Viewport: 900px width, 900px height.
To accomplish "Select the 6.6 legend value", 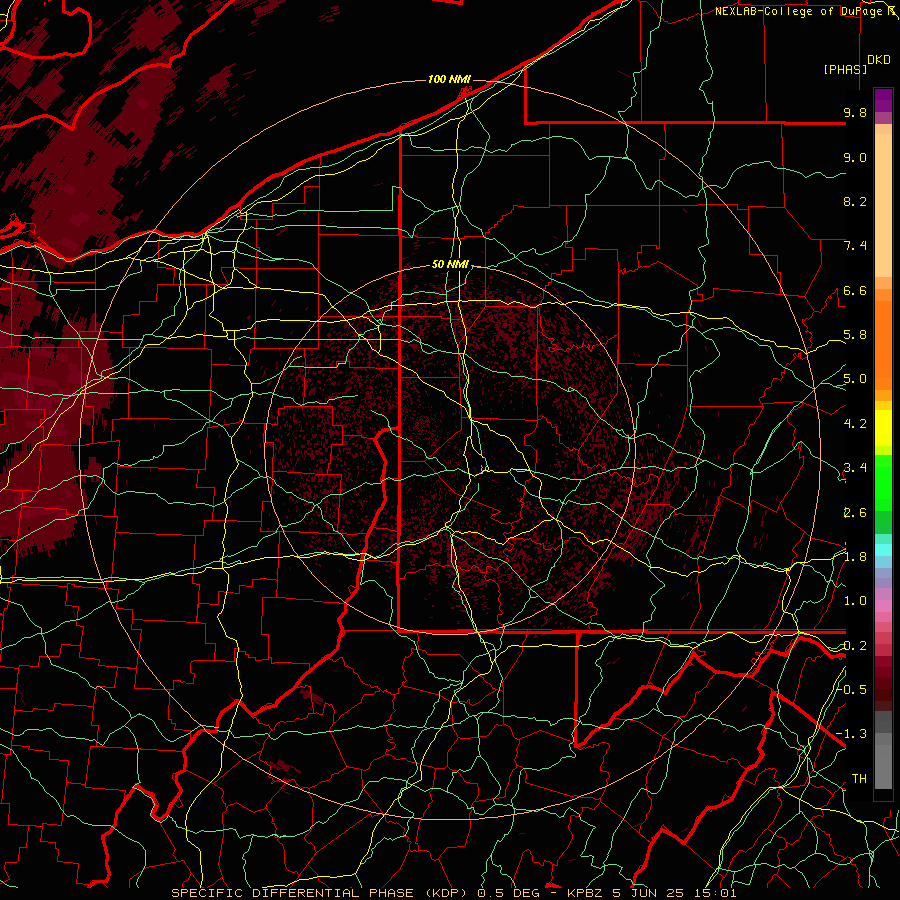I will tap(855, 291).
